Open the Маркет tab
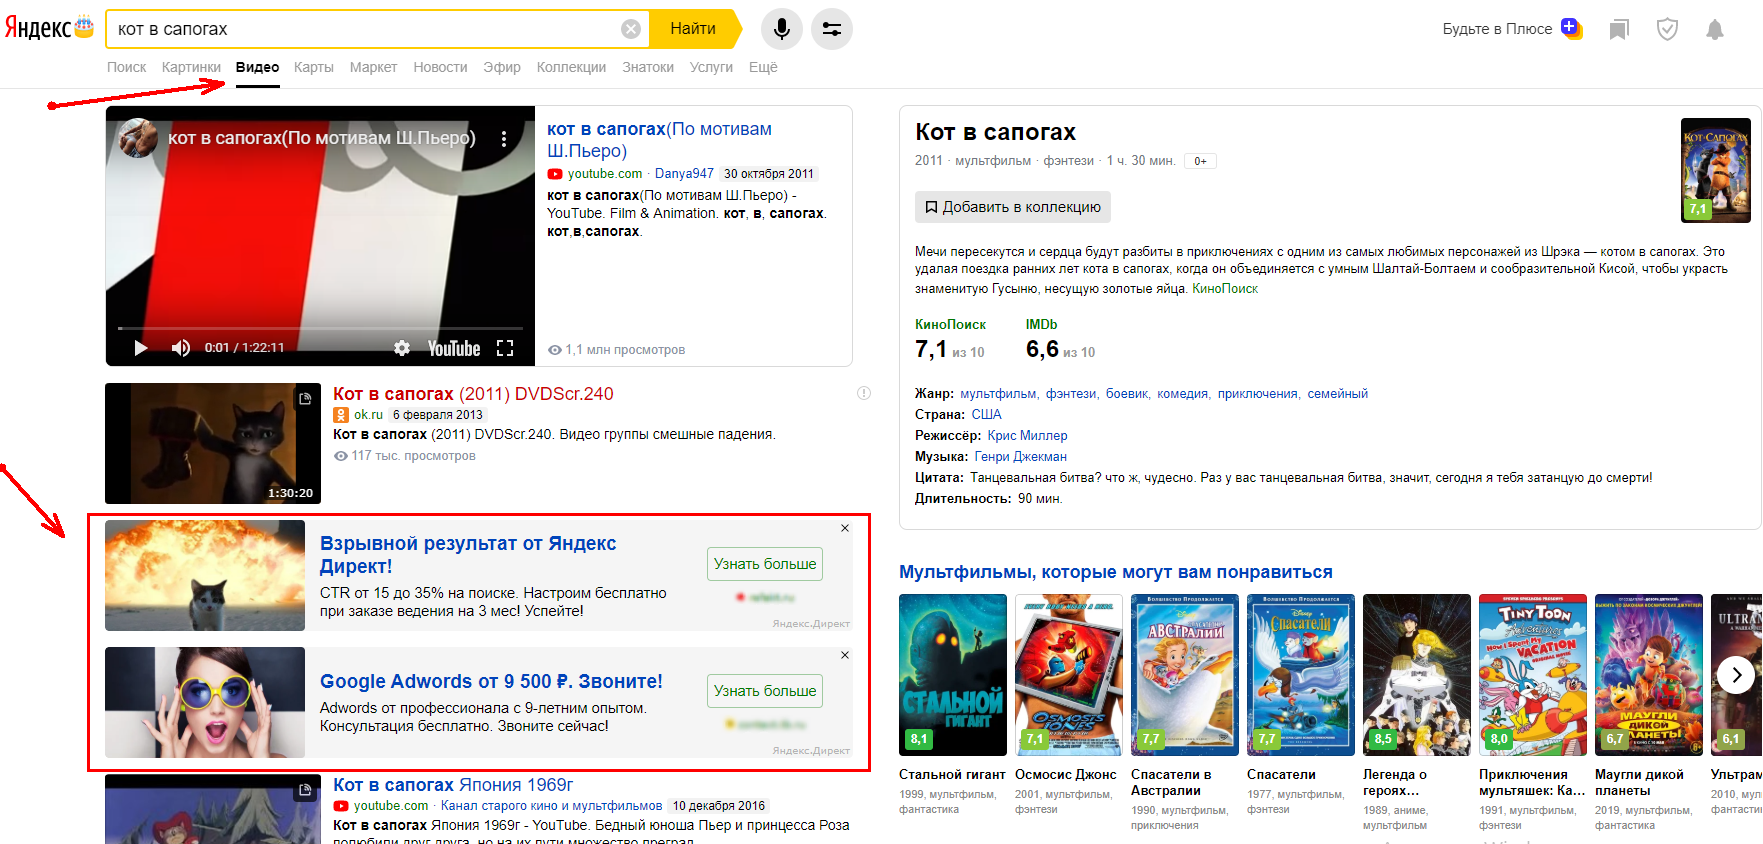1763x844 pixels. pos(373,67)
